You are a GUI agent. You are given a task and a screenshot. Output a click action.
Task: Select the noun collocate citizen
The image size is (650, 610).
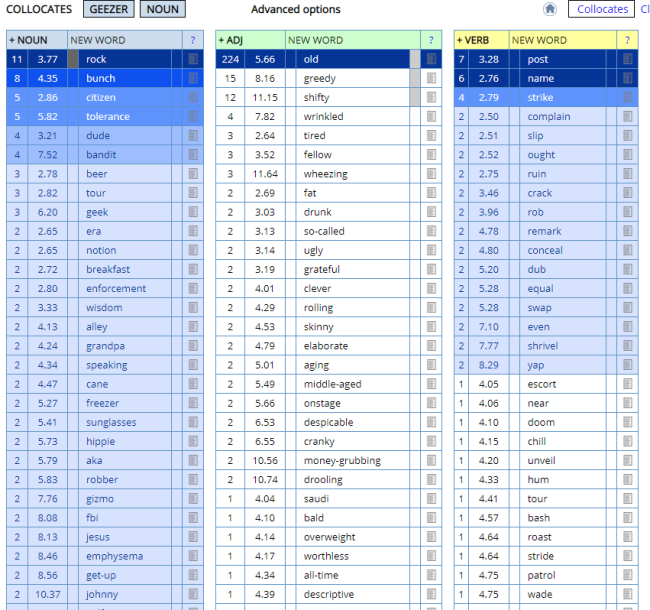(x=101, y=97)
